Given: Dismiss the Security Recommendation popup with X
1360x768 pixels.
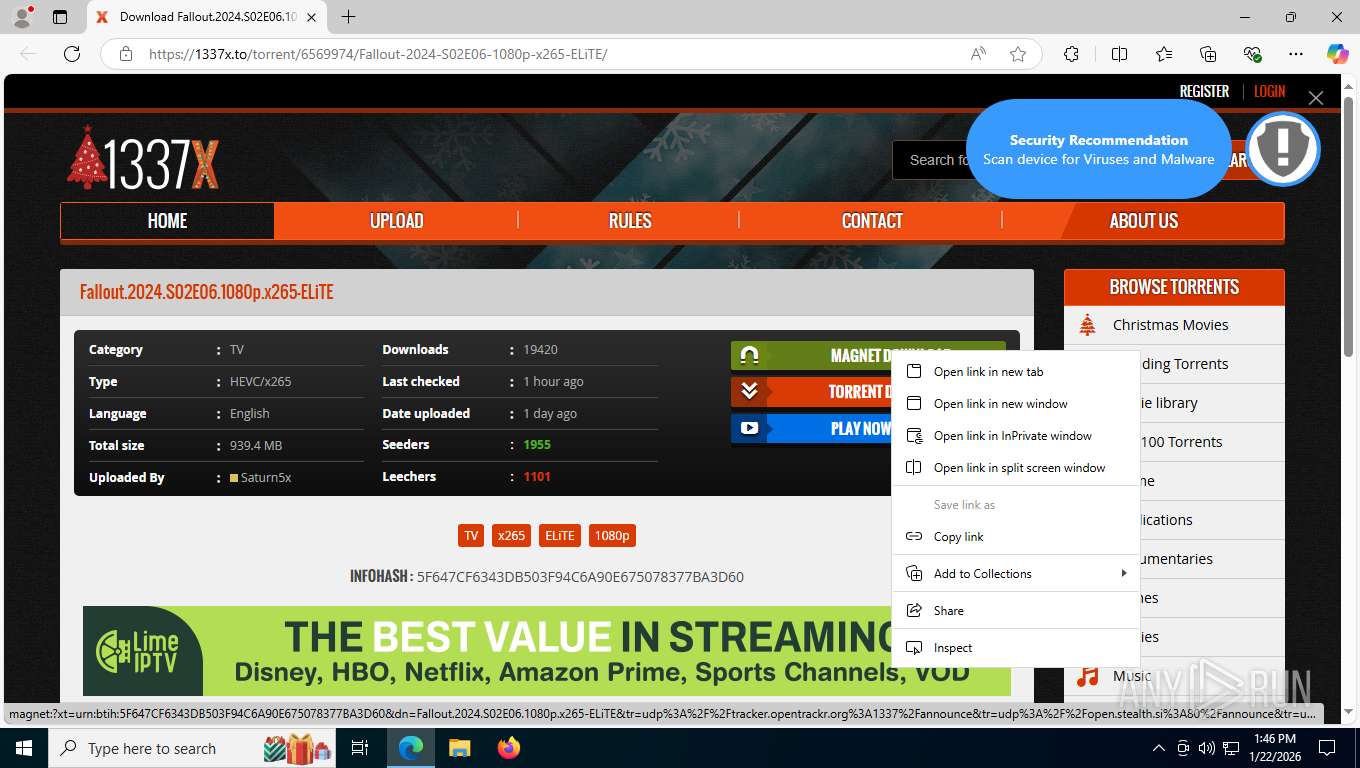Looking at the screenshot, I should [x=1316, y=97].
